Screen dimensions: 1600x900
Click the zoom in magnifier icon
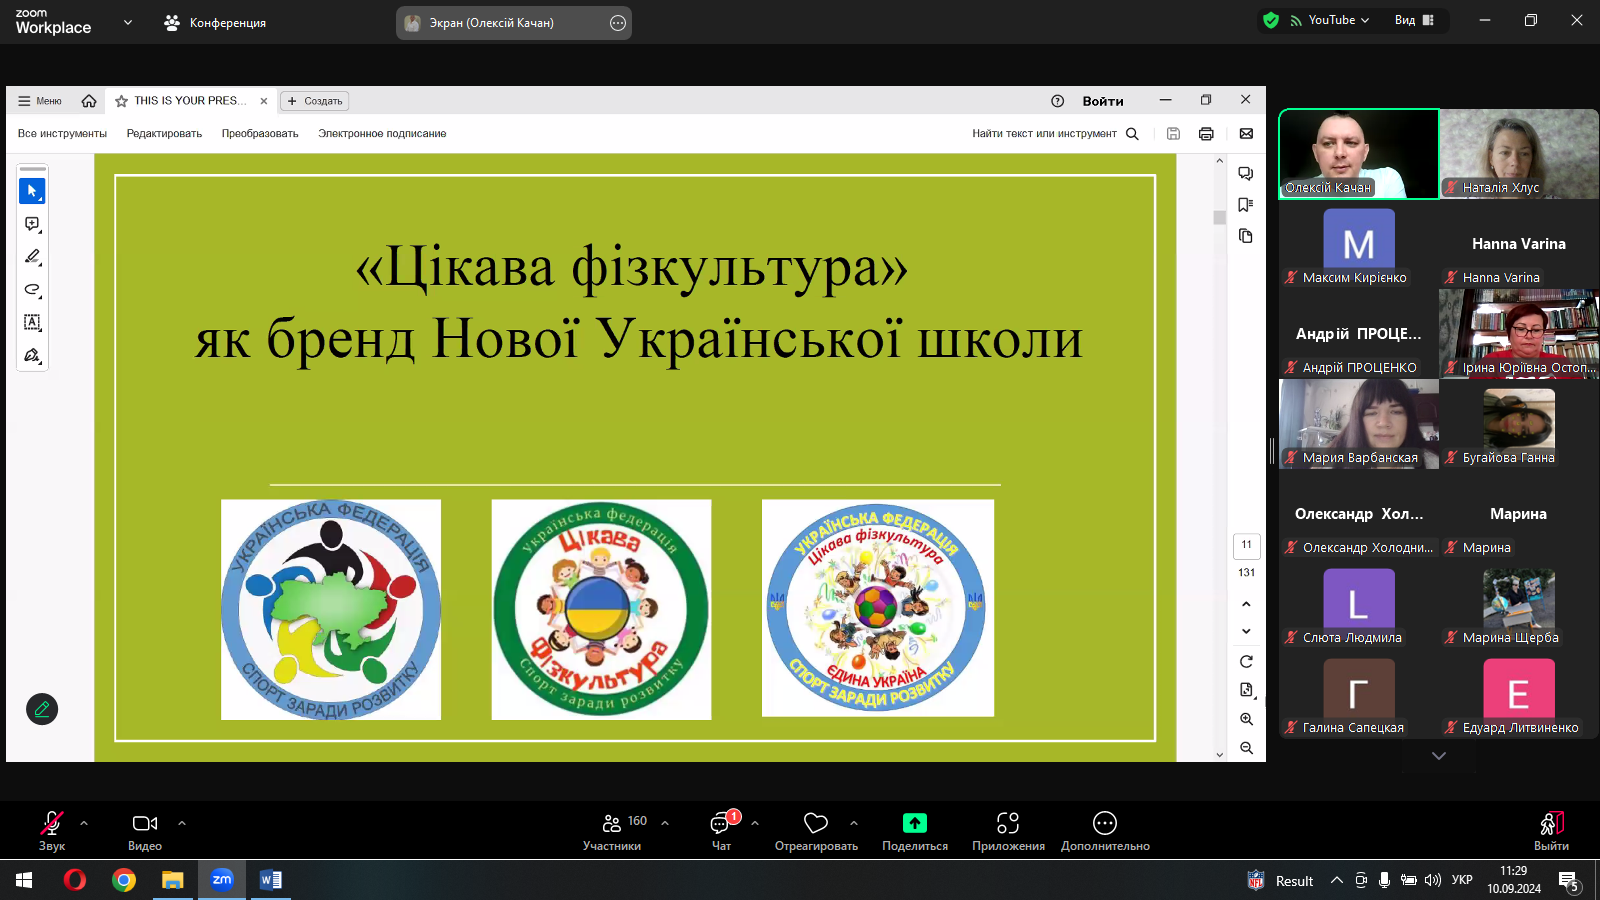coord(1246,719)
